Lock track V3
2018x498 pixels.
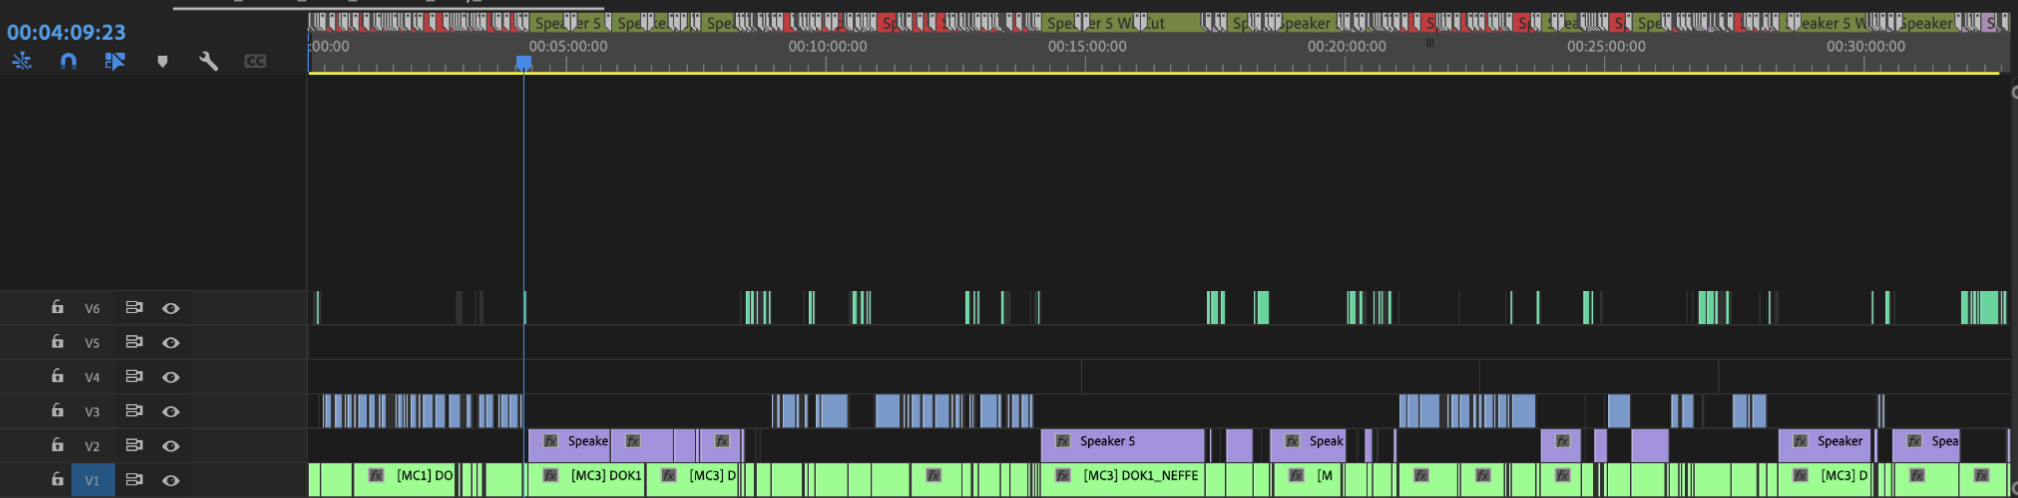click(57, 410)
